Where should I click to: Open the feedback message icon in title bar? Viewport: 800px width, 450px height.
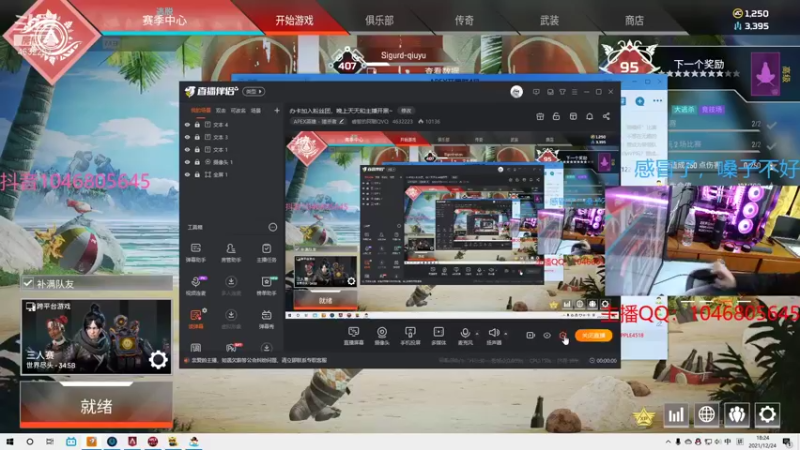click(536, 92)
